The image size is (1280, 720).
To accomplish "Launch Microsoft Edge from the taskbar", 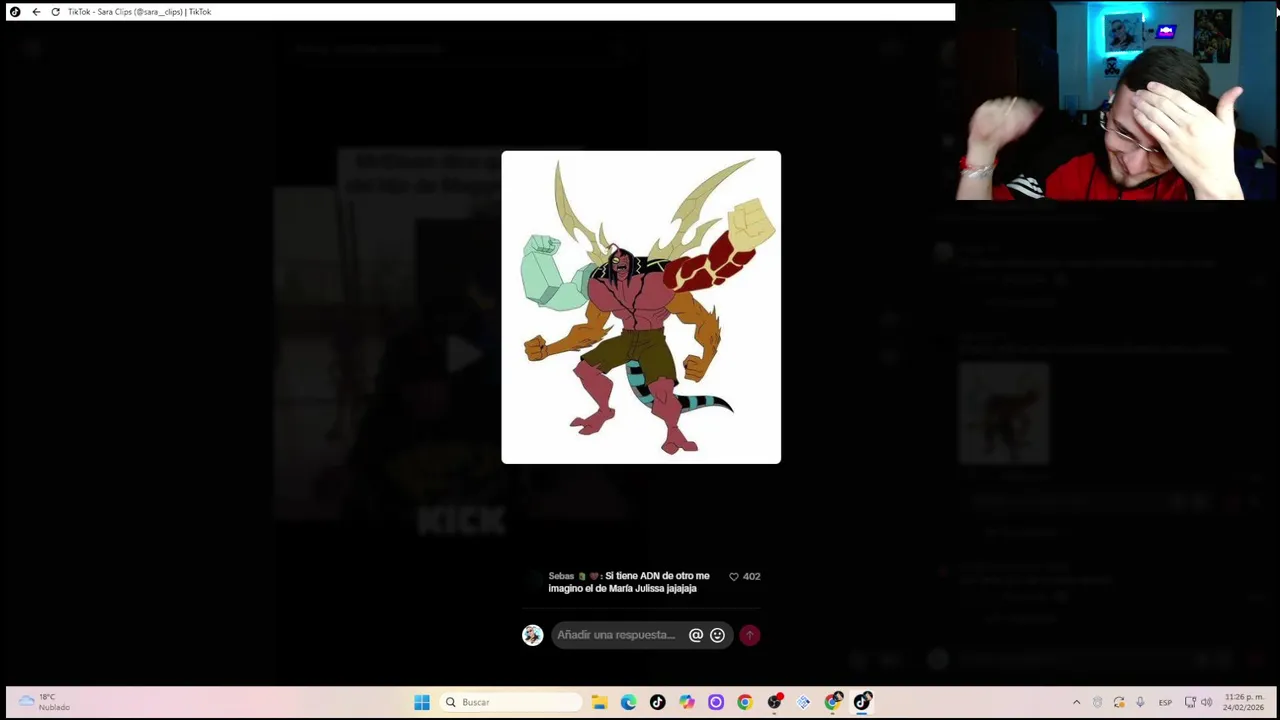I will 628,702.
